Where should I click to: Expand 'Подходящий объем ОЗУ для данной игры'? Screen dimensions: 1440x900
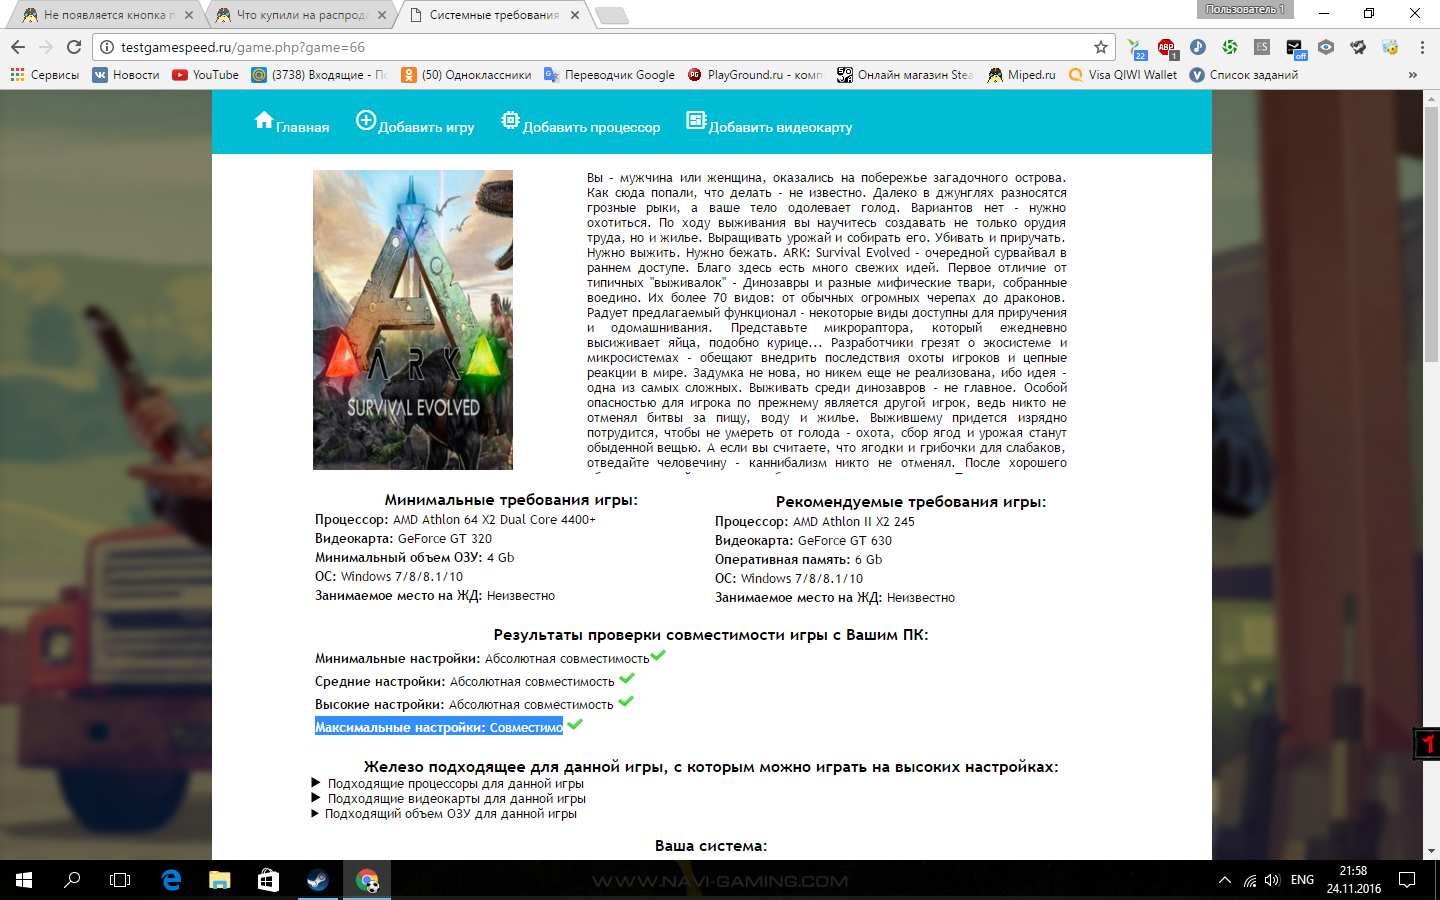[x=444, y=814]
